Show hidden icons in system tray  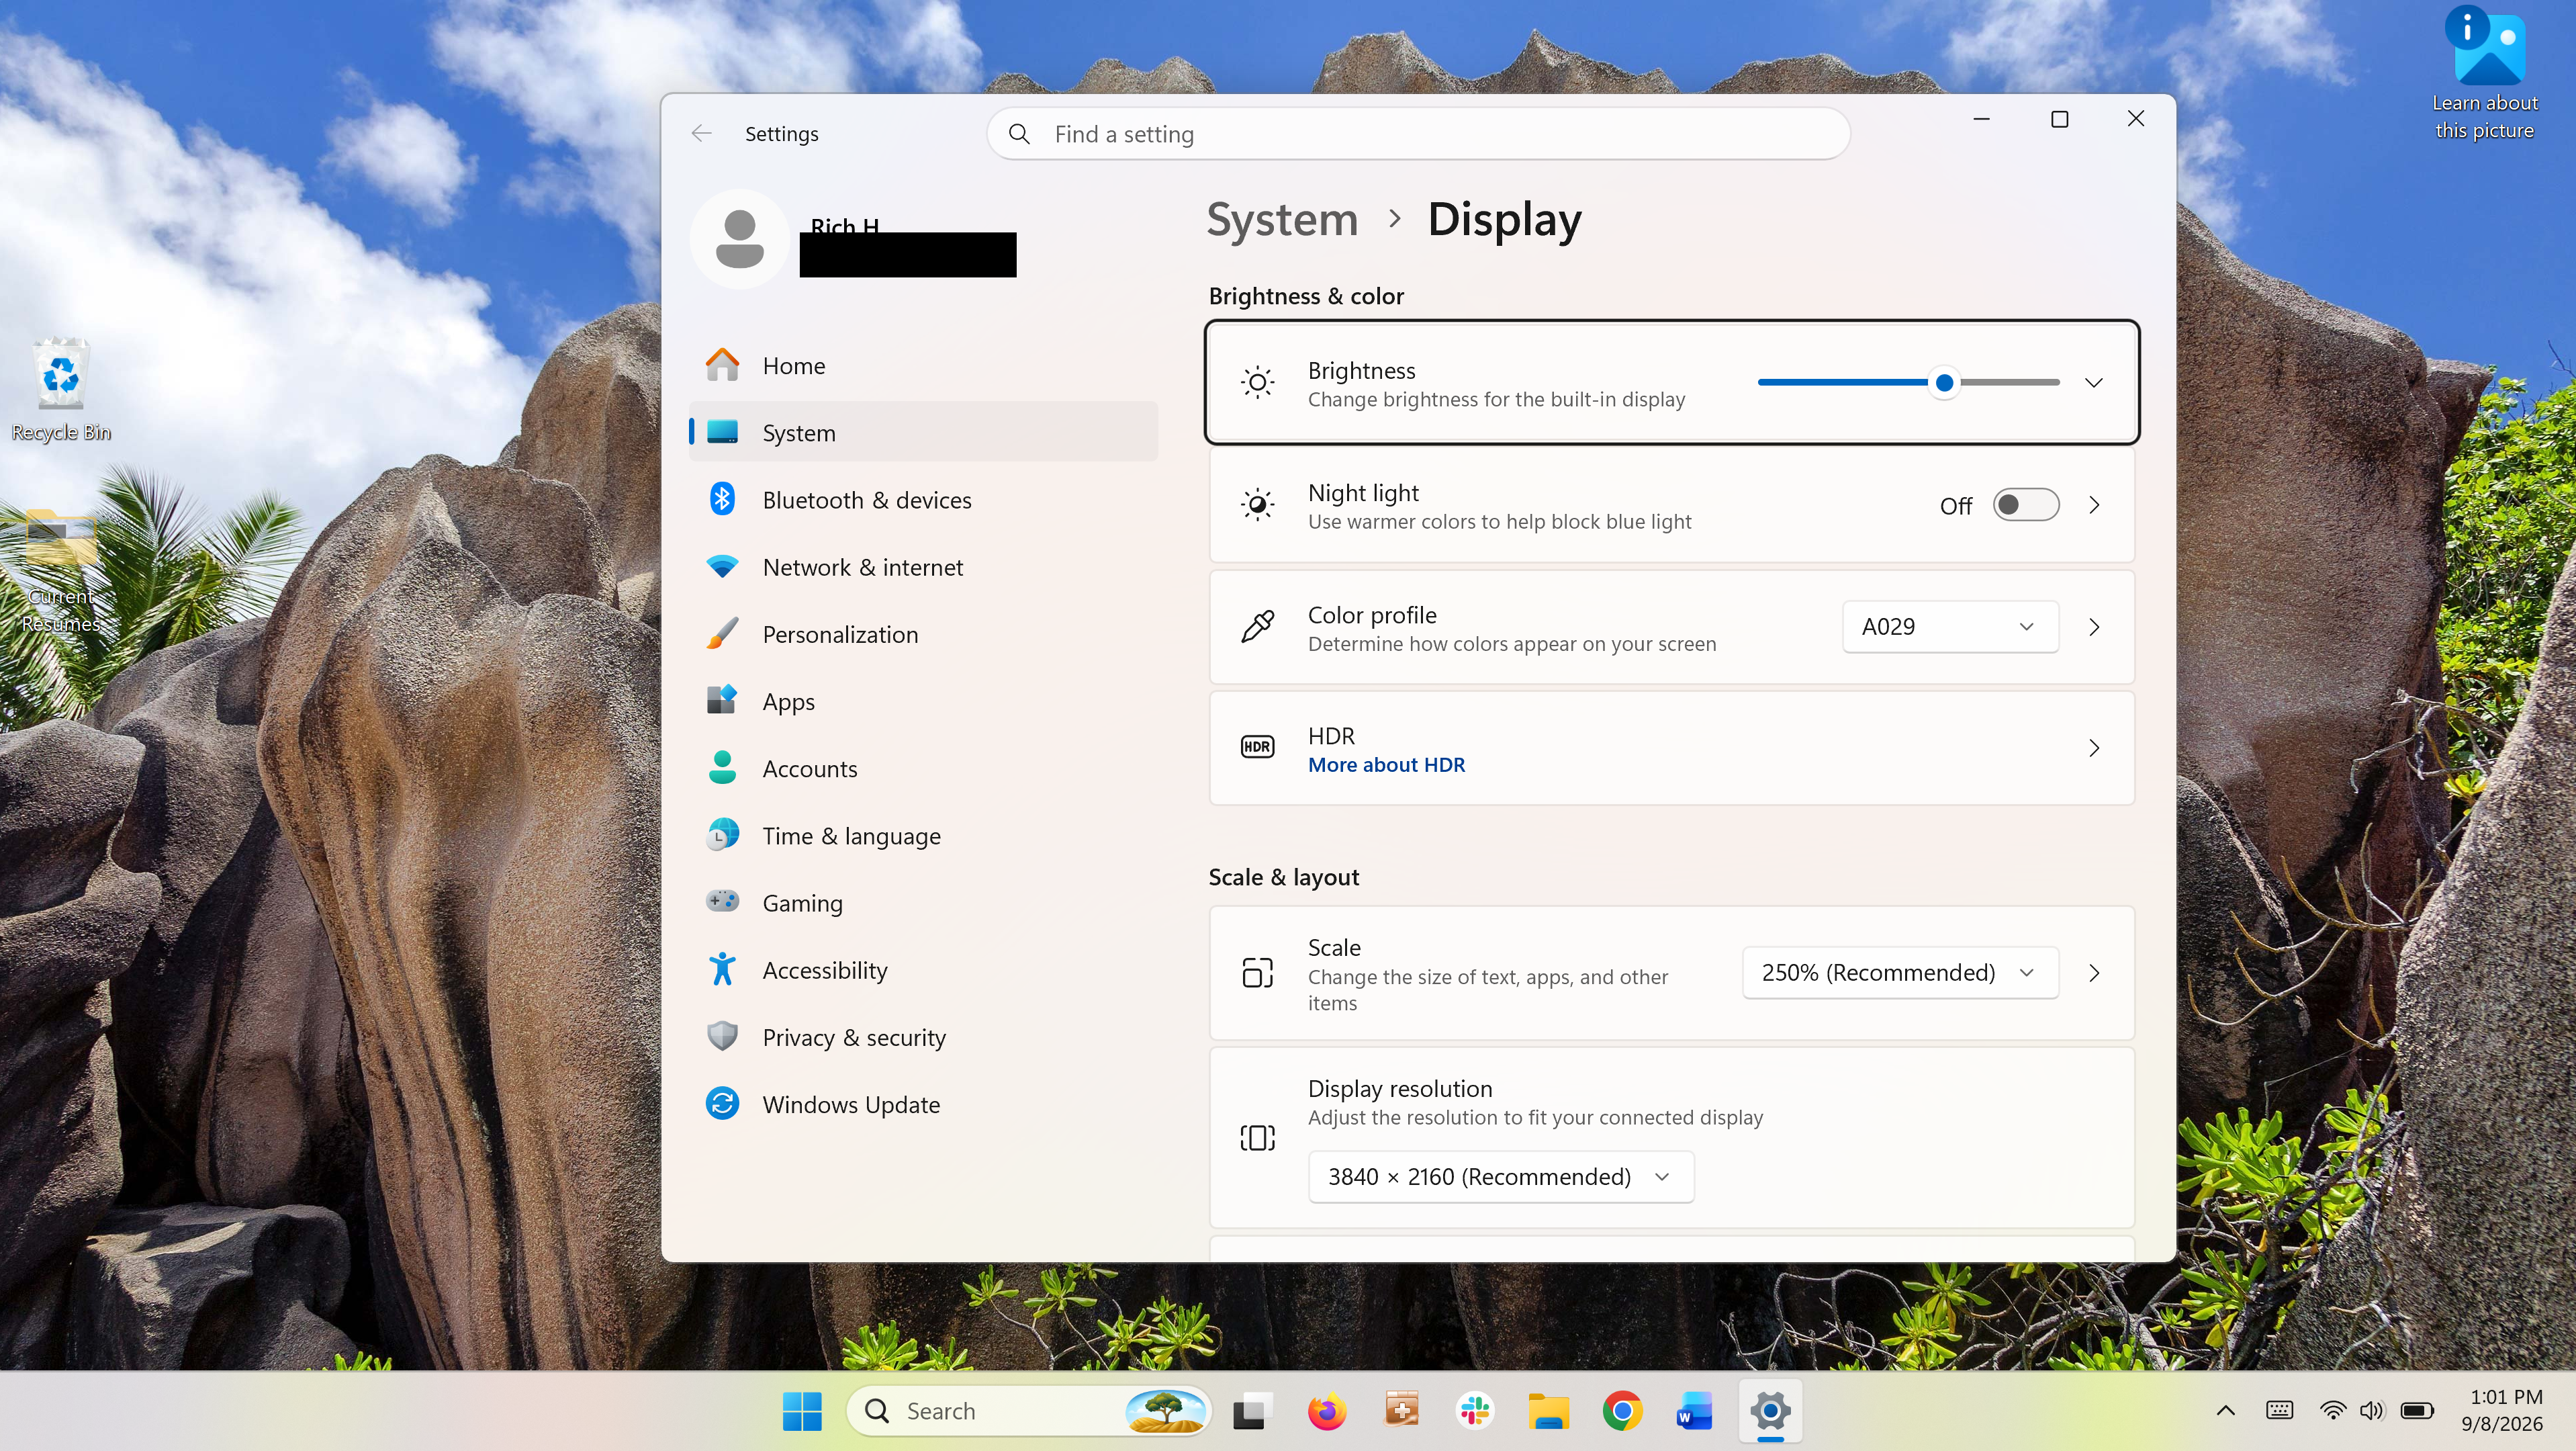2225,1412
